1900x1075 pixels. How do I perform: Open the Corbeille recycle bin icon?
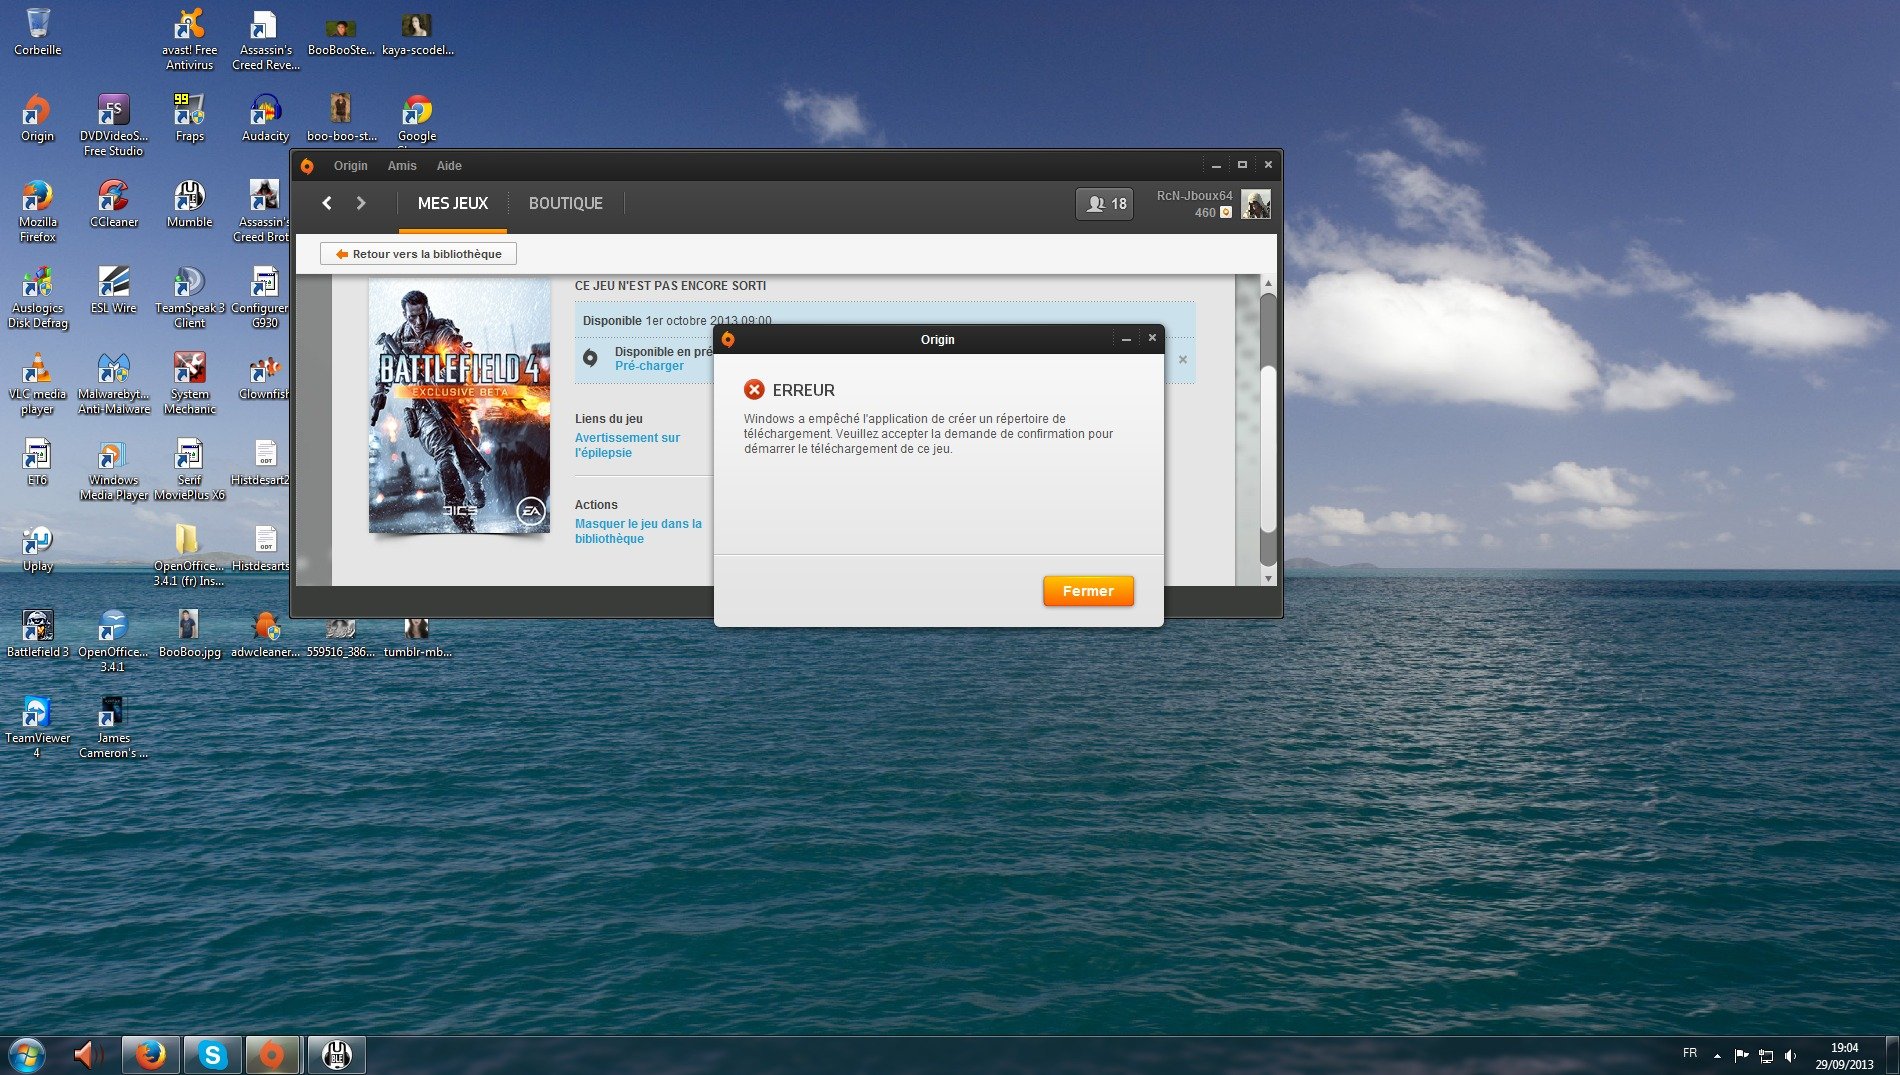tap(38, 32)
